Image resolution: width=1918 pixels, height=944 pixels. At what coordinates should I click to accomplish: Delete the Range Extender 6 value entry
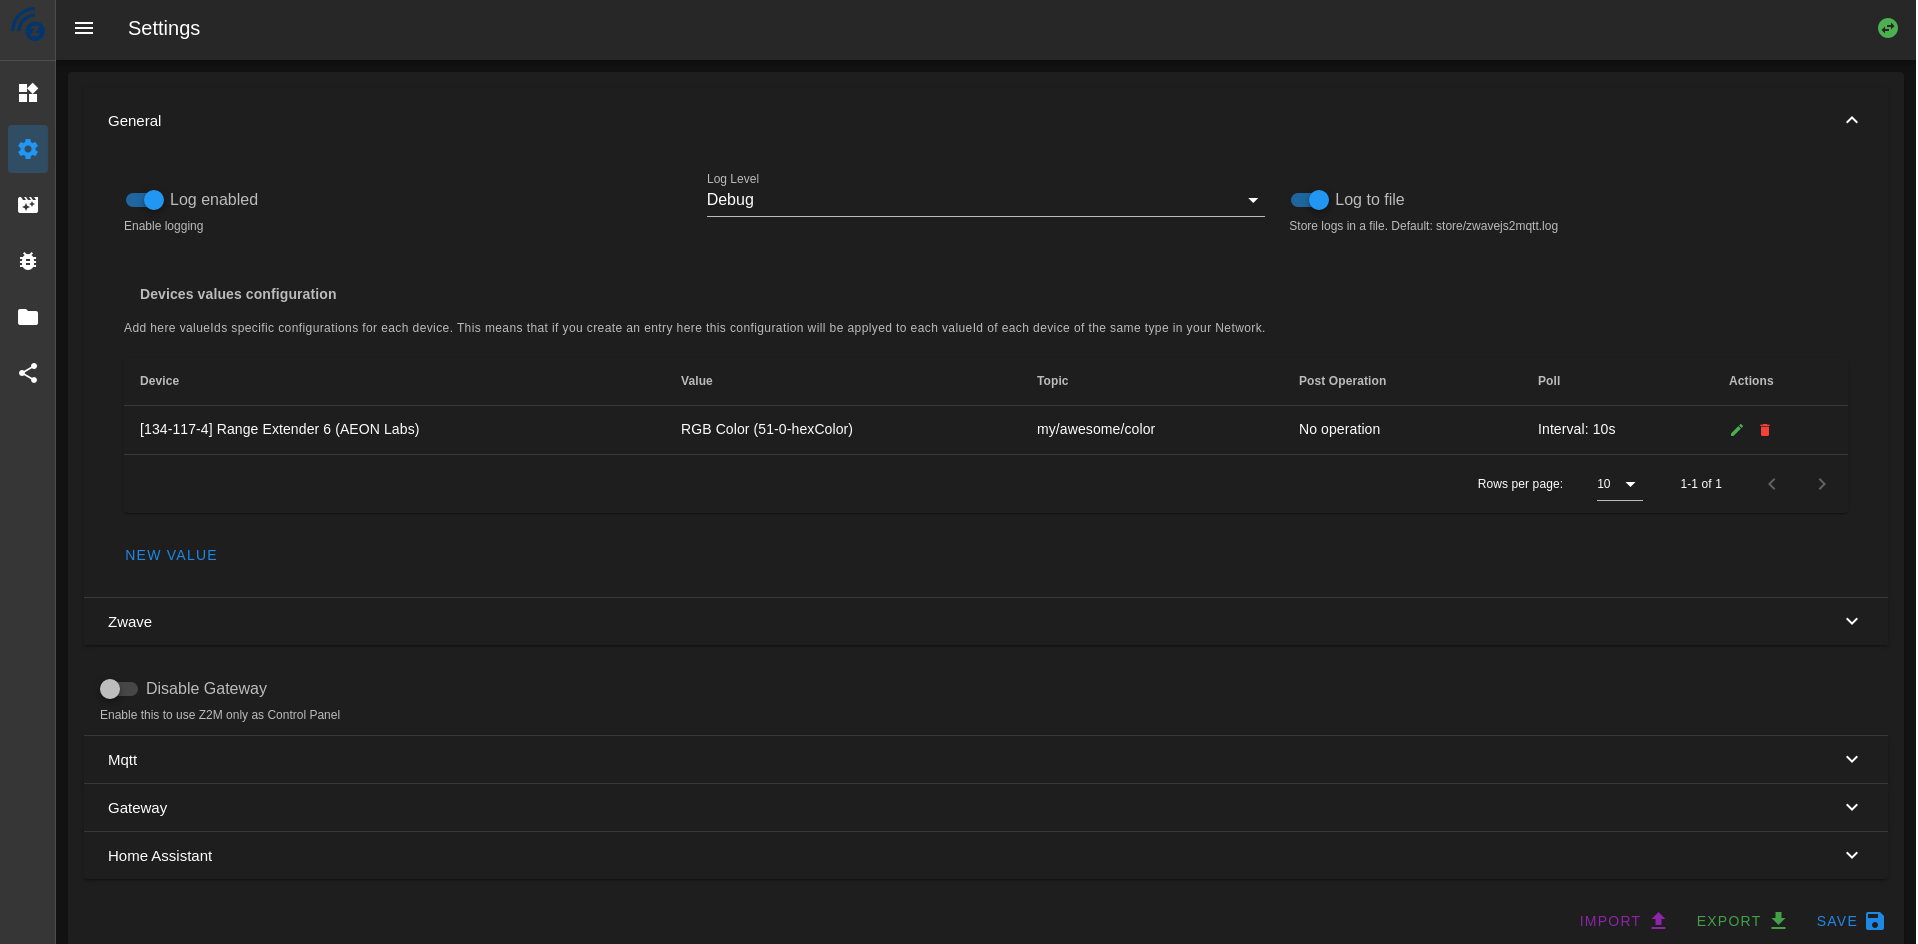click(1765, 430)
